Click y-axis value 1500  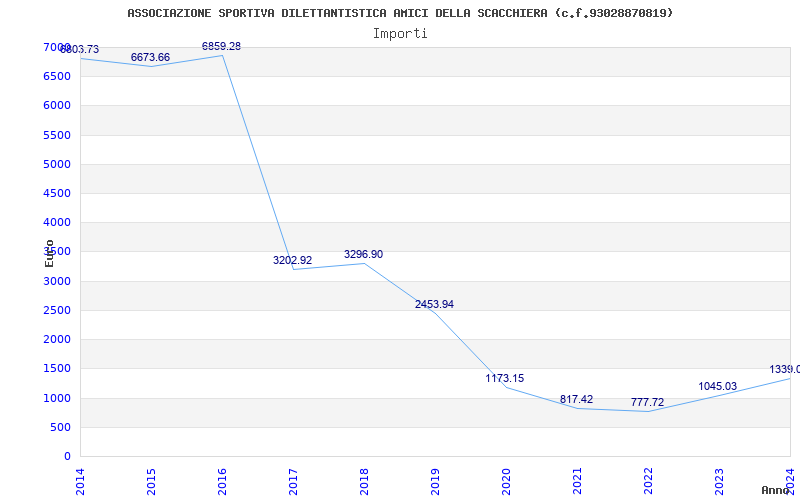(57, 369)
